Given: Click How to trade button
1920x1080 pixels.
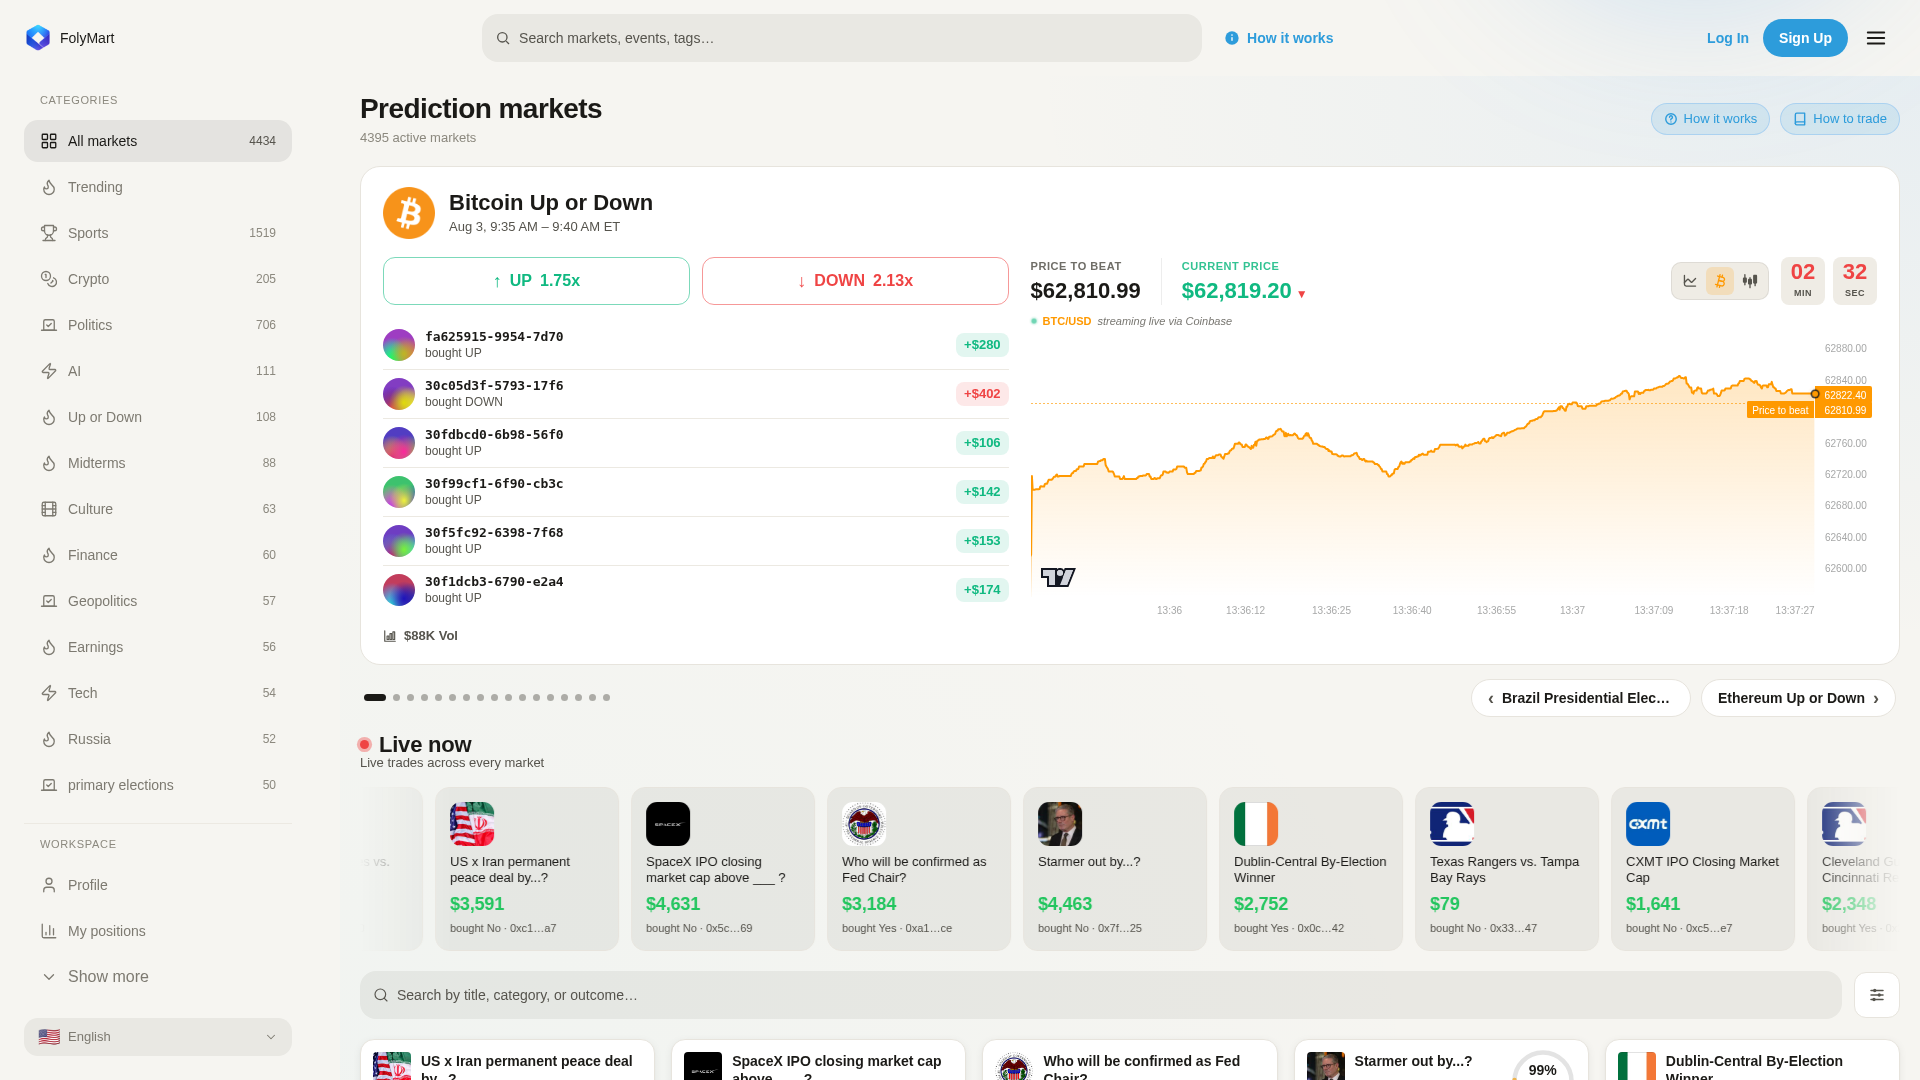Looking at the screenshot, I should [1839, 119].
